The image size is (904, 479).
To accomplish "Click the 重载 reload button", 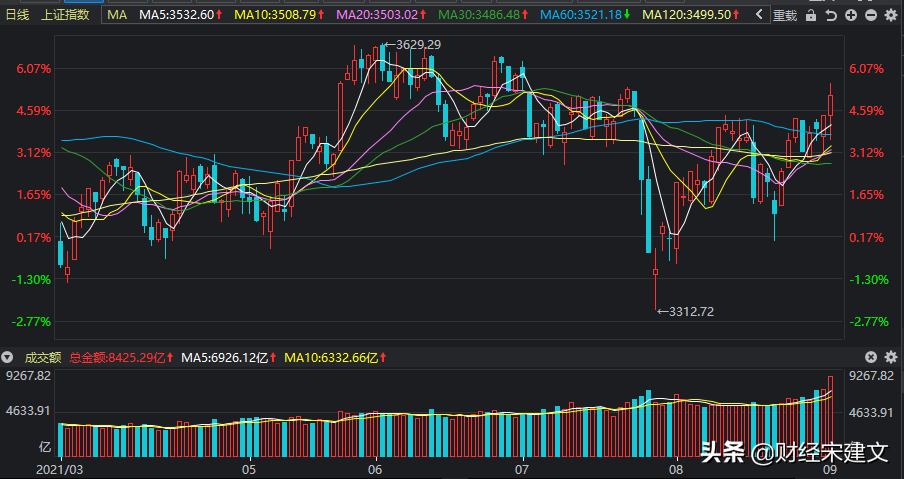I will (785, 15).
